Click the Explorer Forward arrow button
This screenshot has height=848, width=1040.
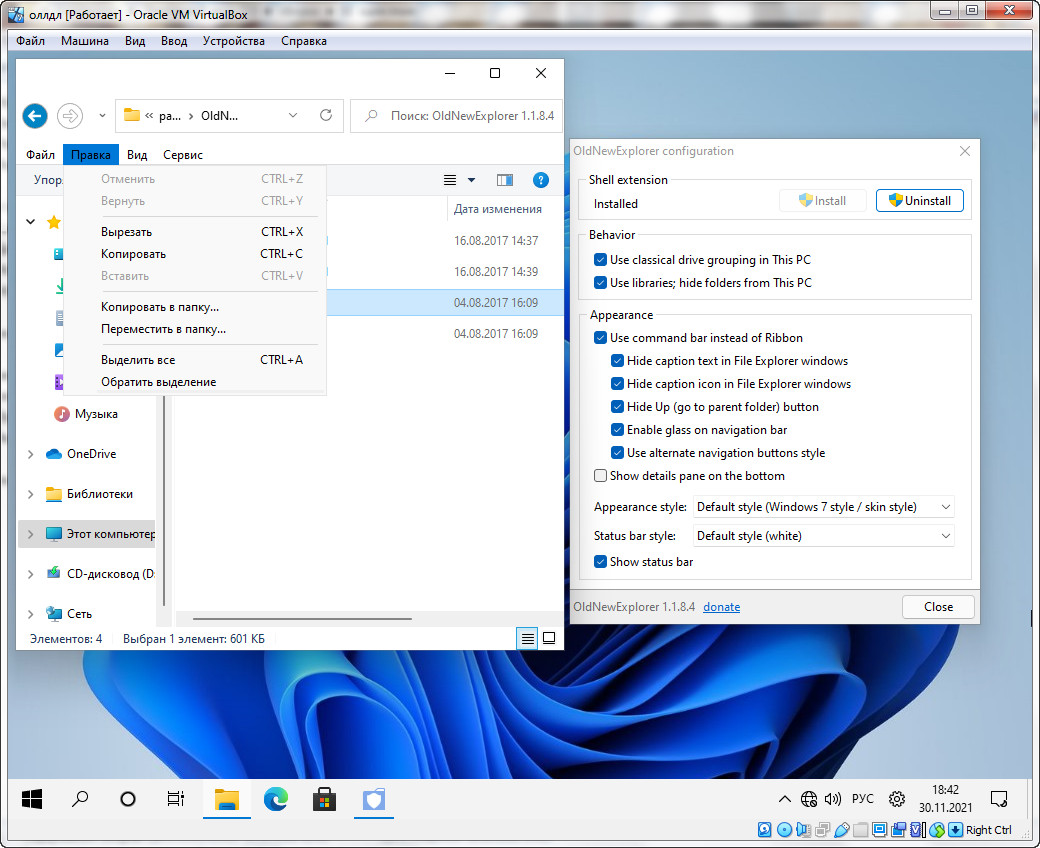point(70,116)
